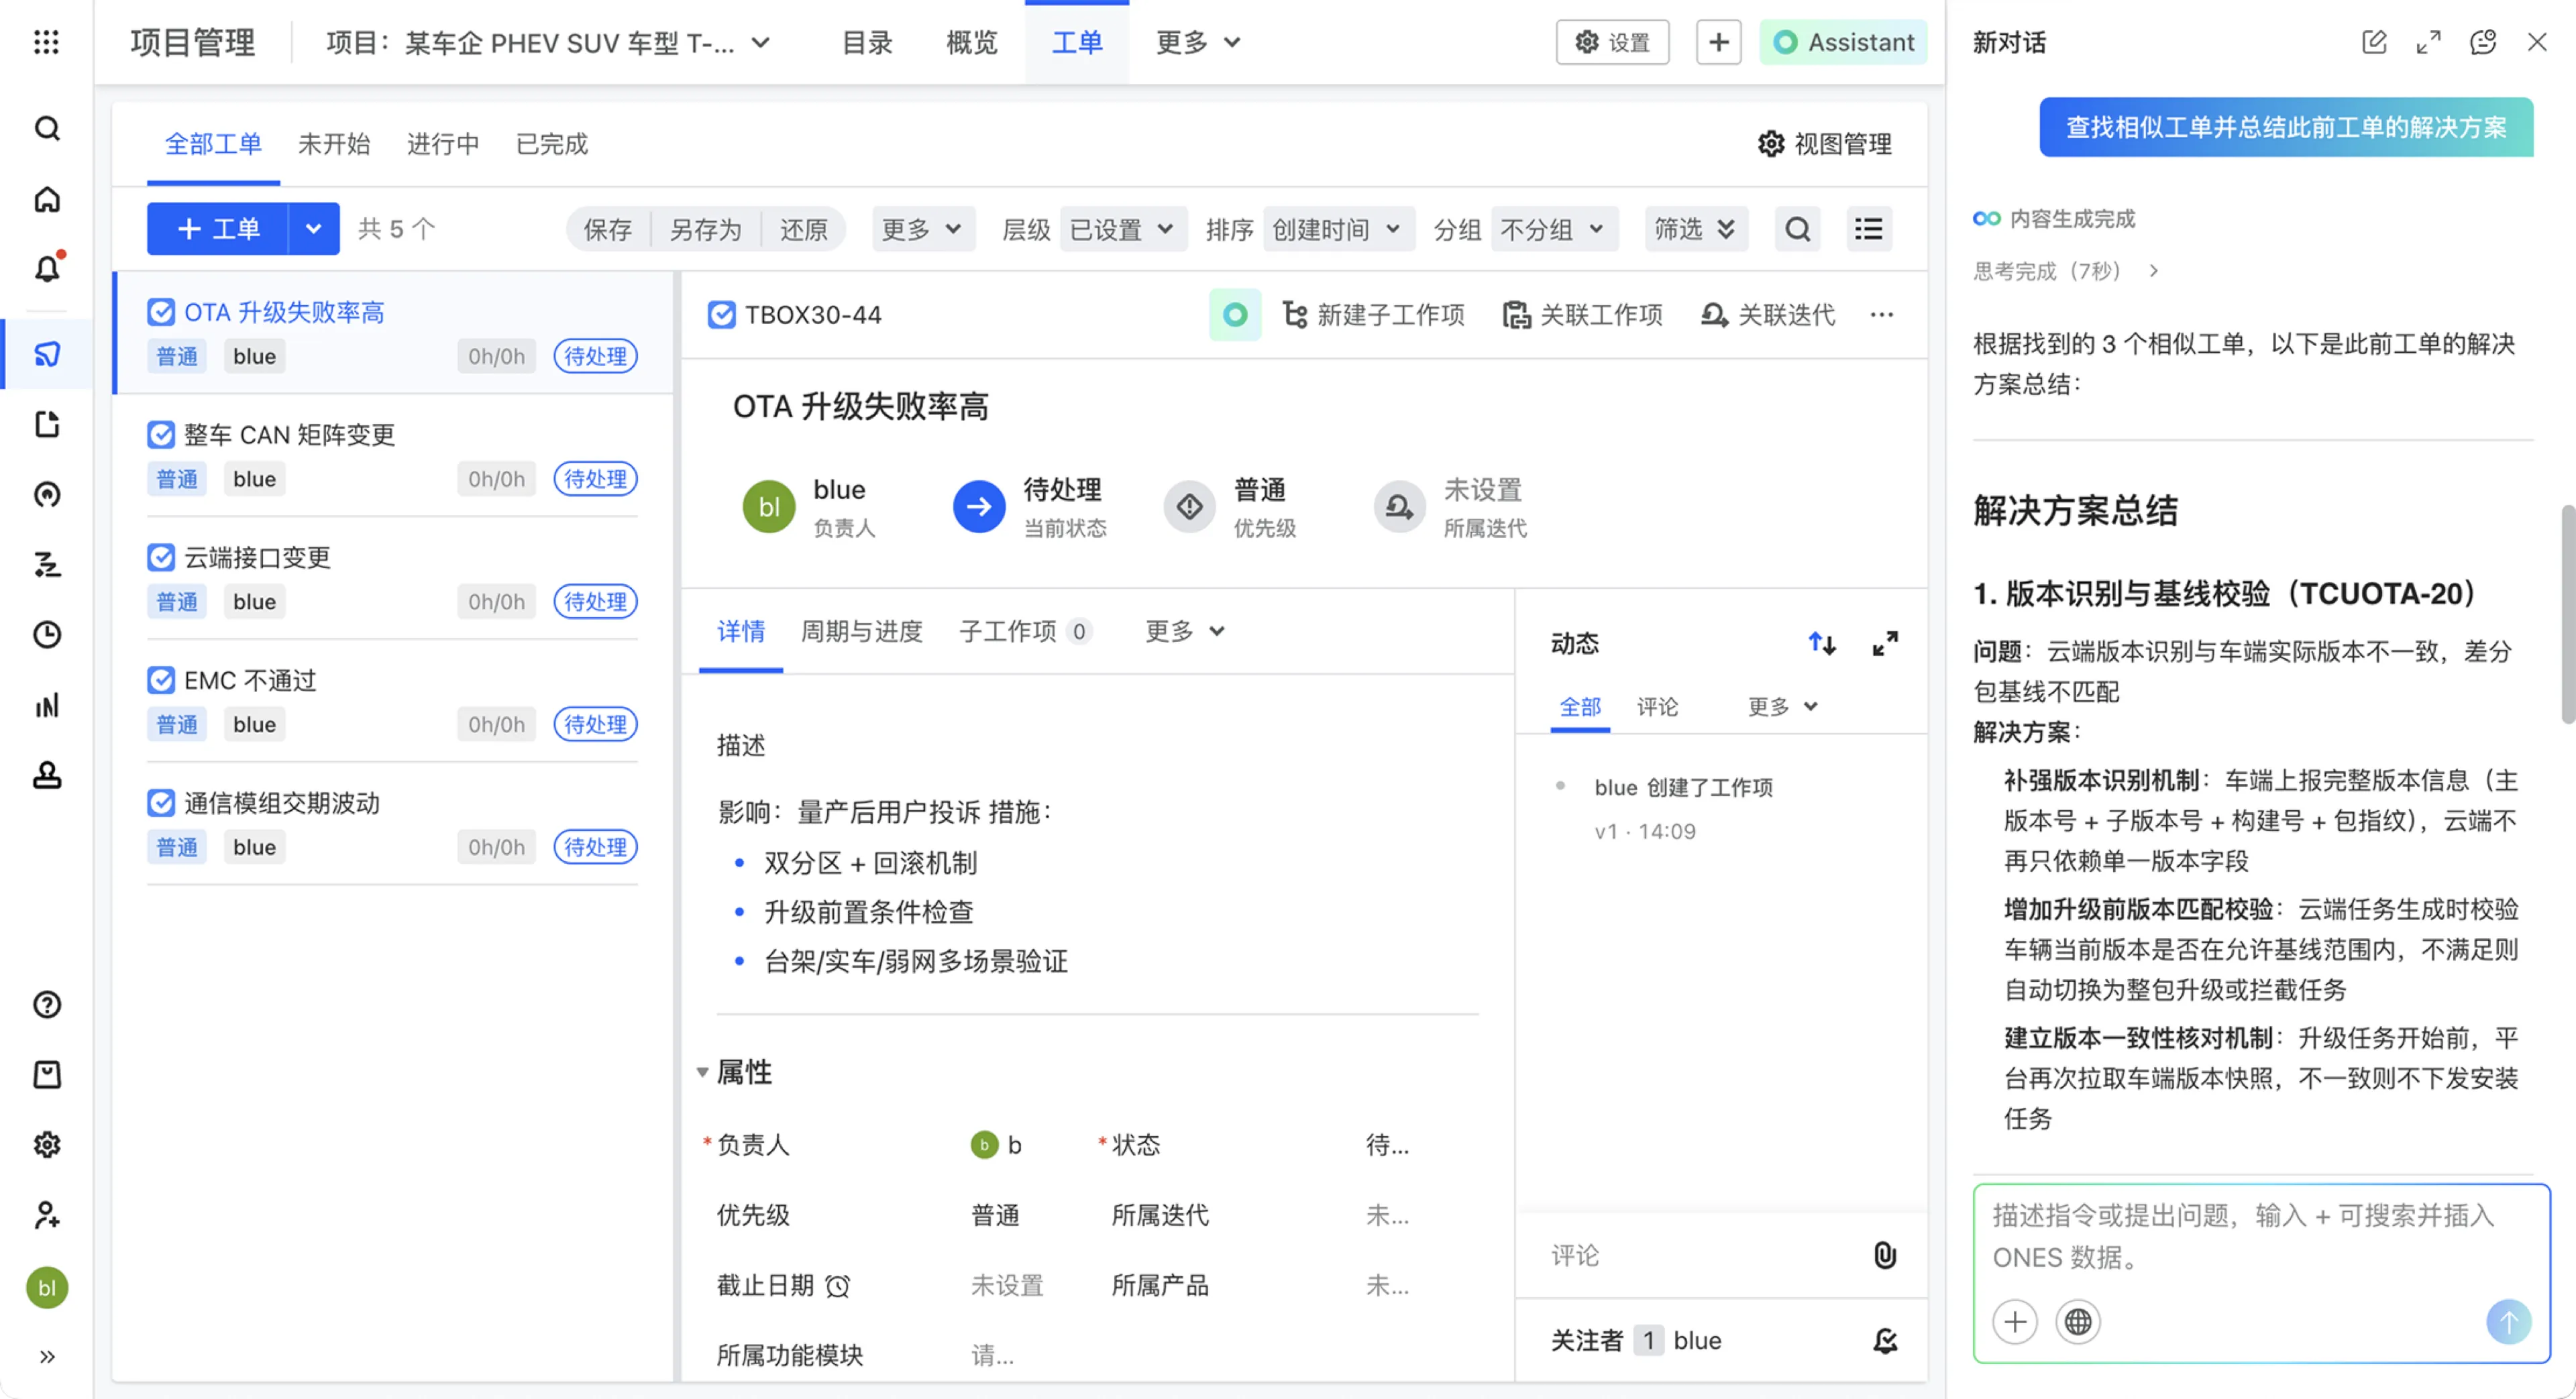Open the 周期与进度 tab
The width and height of the screenshot is (2576, 1399).
[x=862, y=631]
